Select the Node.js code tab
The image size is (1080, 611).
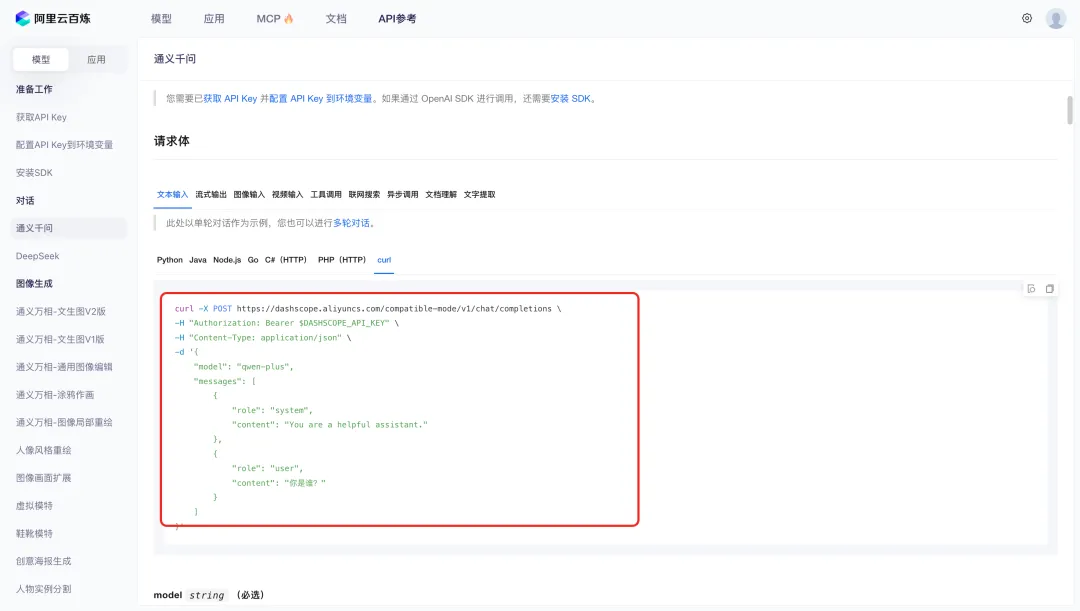click(x=227, y=260)
